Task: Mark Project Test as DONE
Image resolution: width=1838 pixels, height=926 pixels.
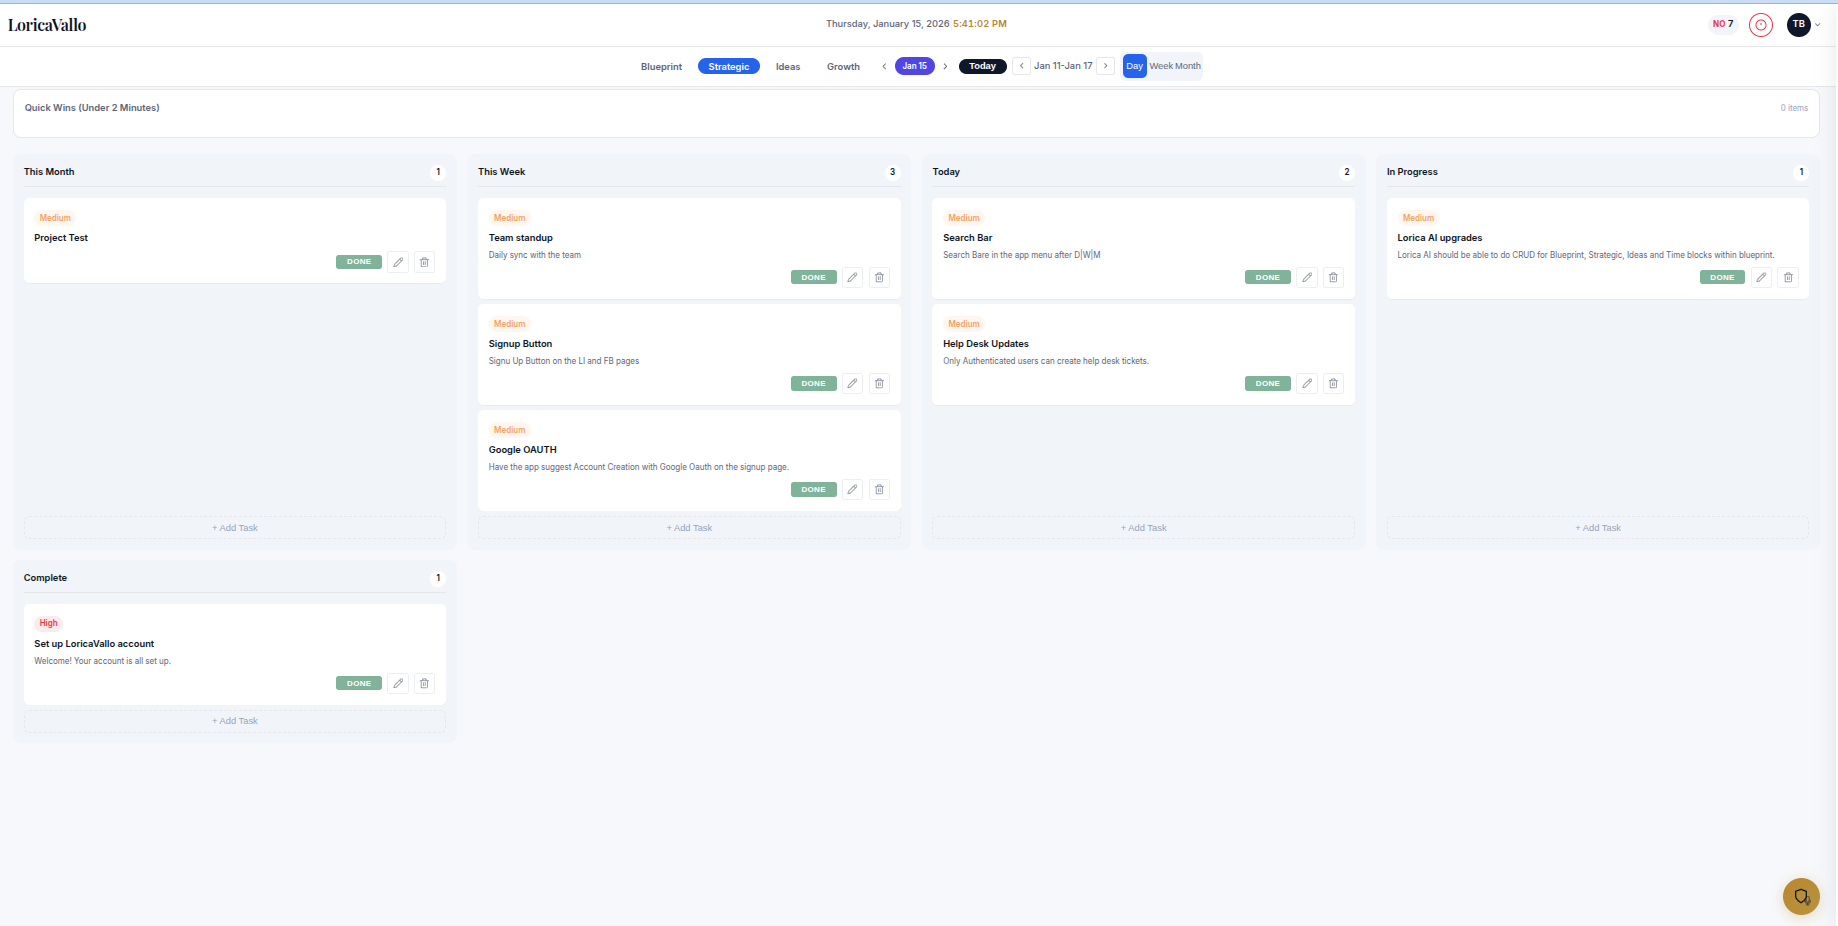Action: coord(358,261)
